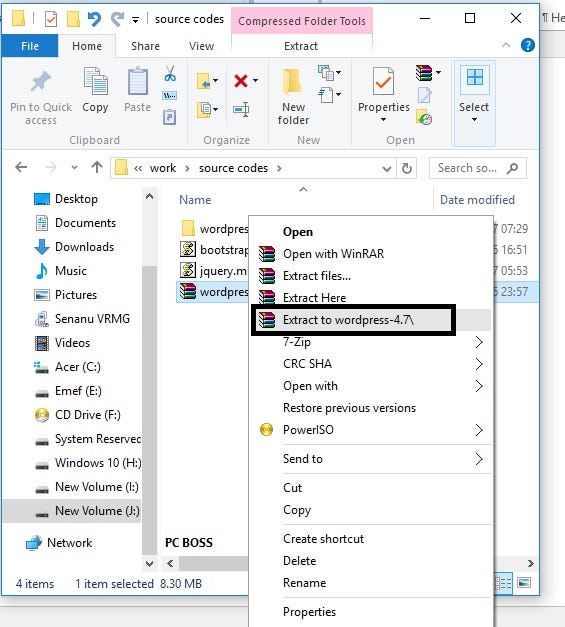Click the Copy to folder icon
Screen dimensions: 565x627
pos(204,110)
